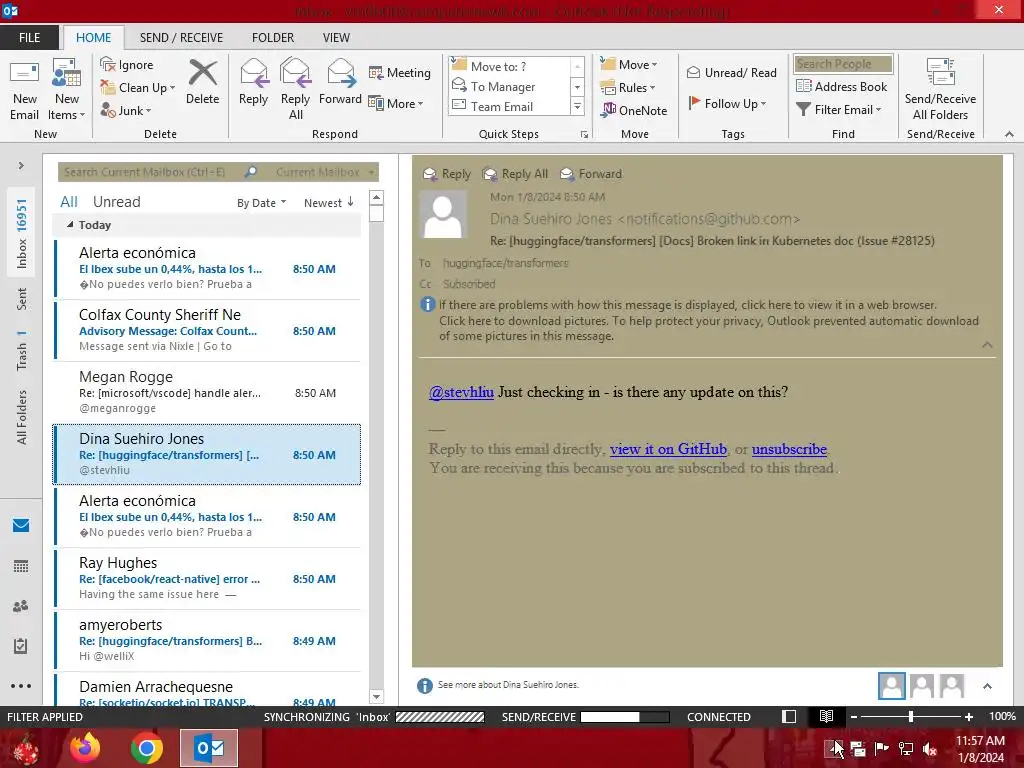The image size is (1024, 768).
Task: Open the By Date arrange dropdown
Action: (261, 203)
